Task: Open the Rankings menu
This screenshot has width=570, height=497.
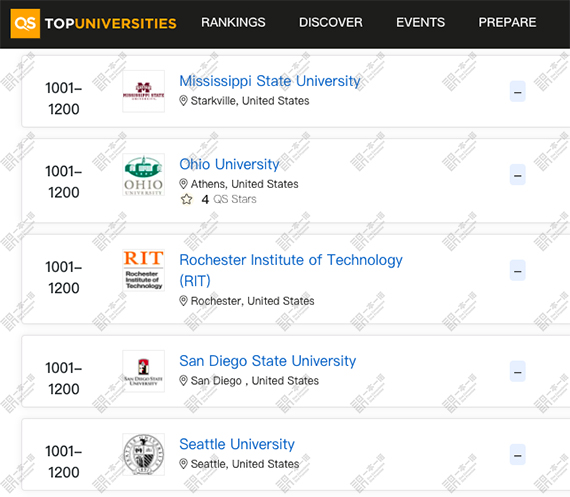Action: coord(233,23)
